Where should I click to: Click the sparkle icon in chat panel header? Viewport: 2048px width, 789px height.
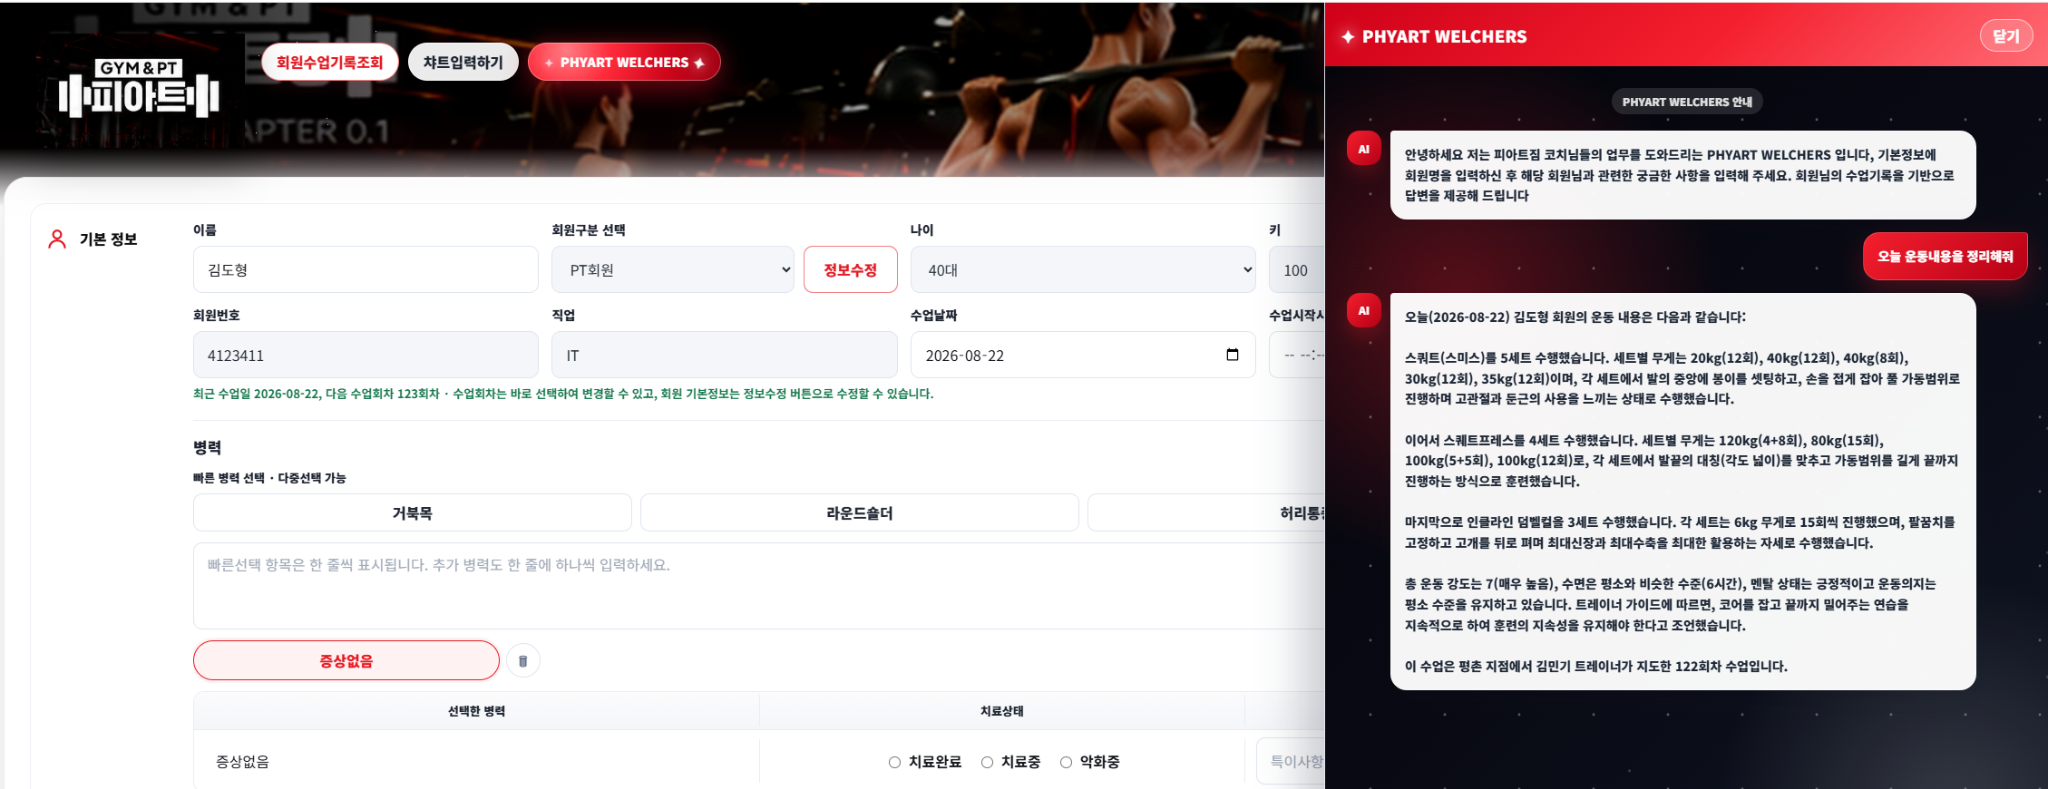(x=1348, y=37)
